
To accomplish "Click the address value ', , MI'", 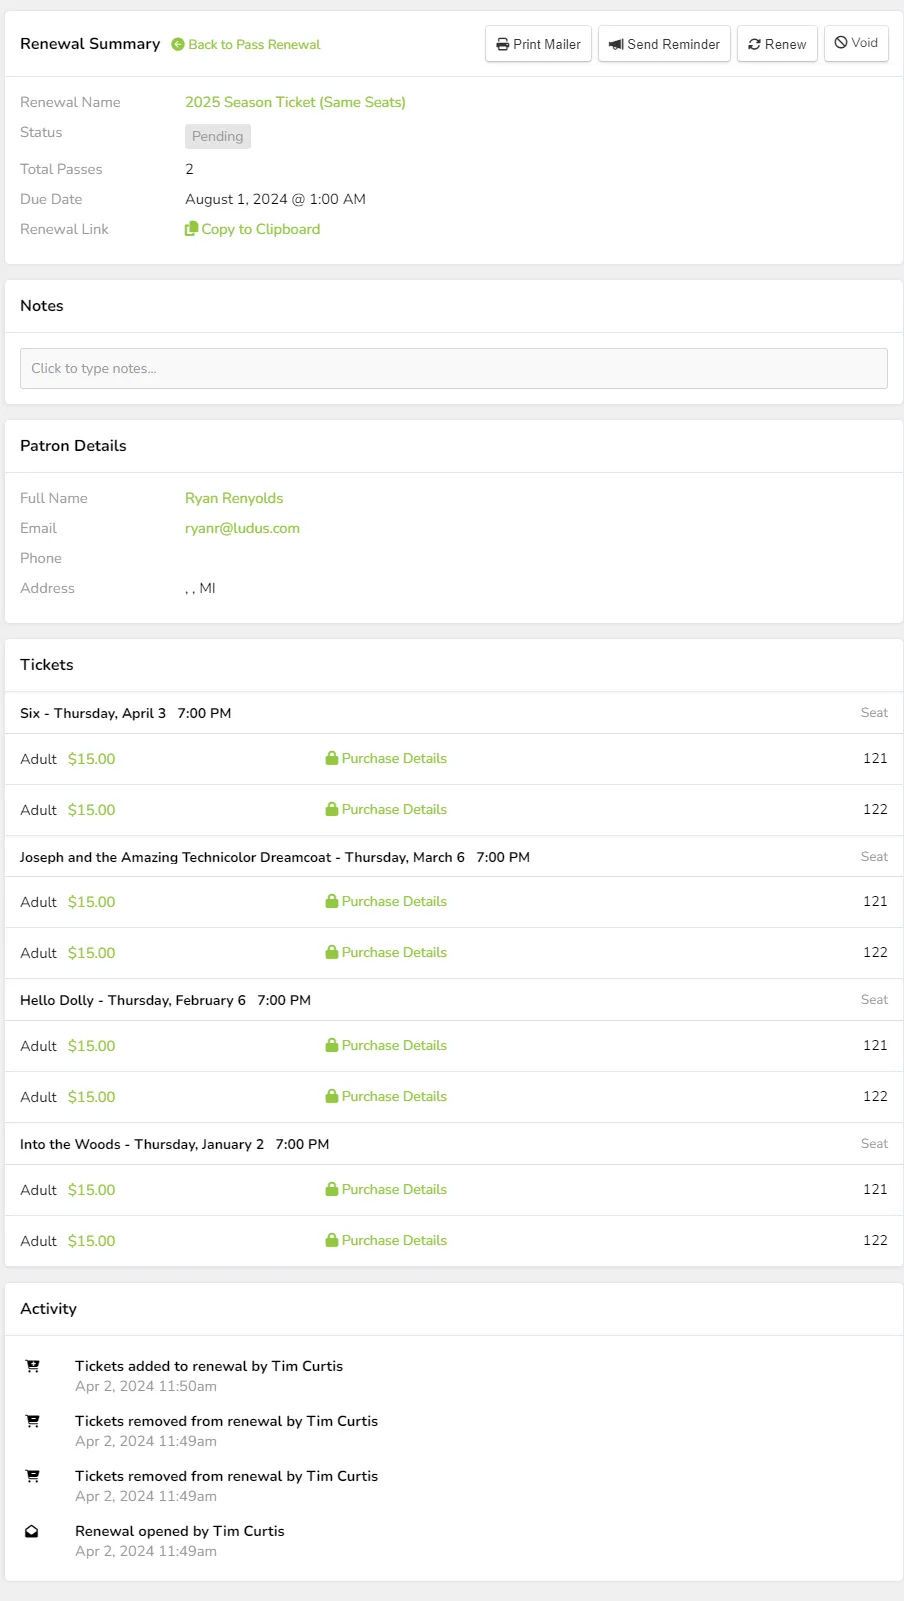I will [x=200, y=588].
